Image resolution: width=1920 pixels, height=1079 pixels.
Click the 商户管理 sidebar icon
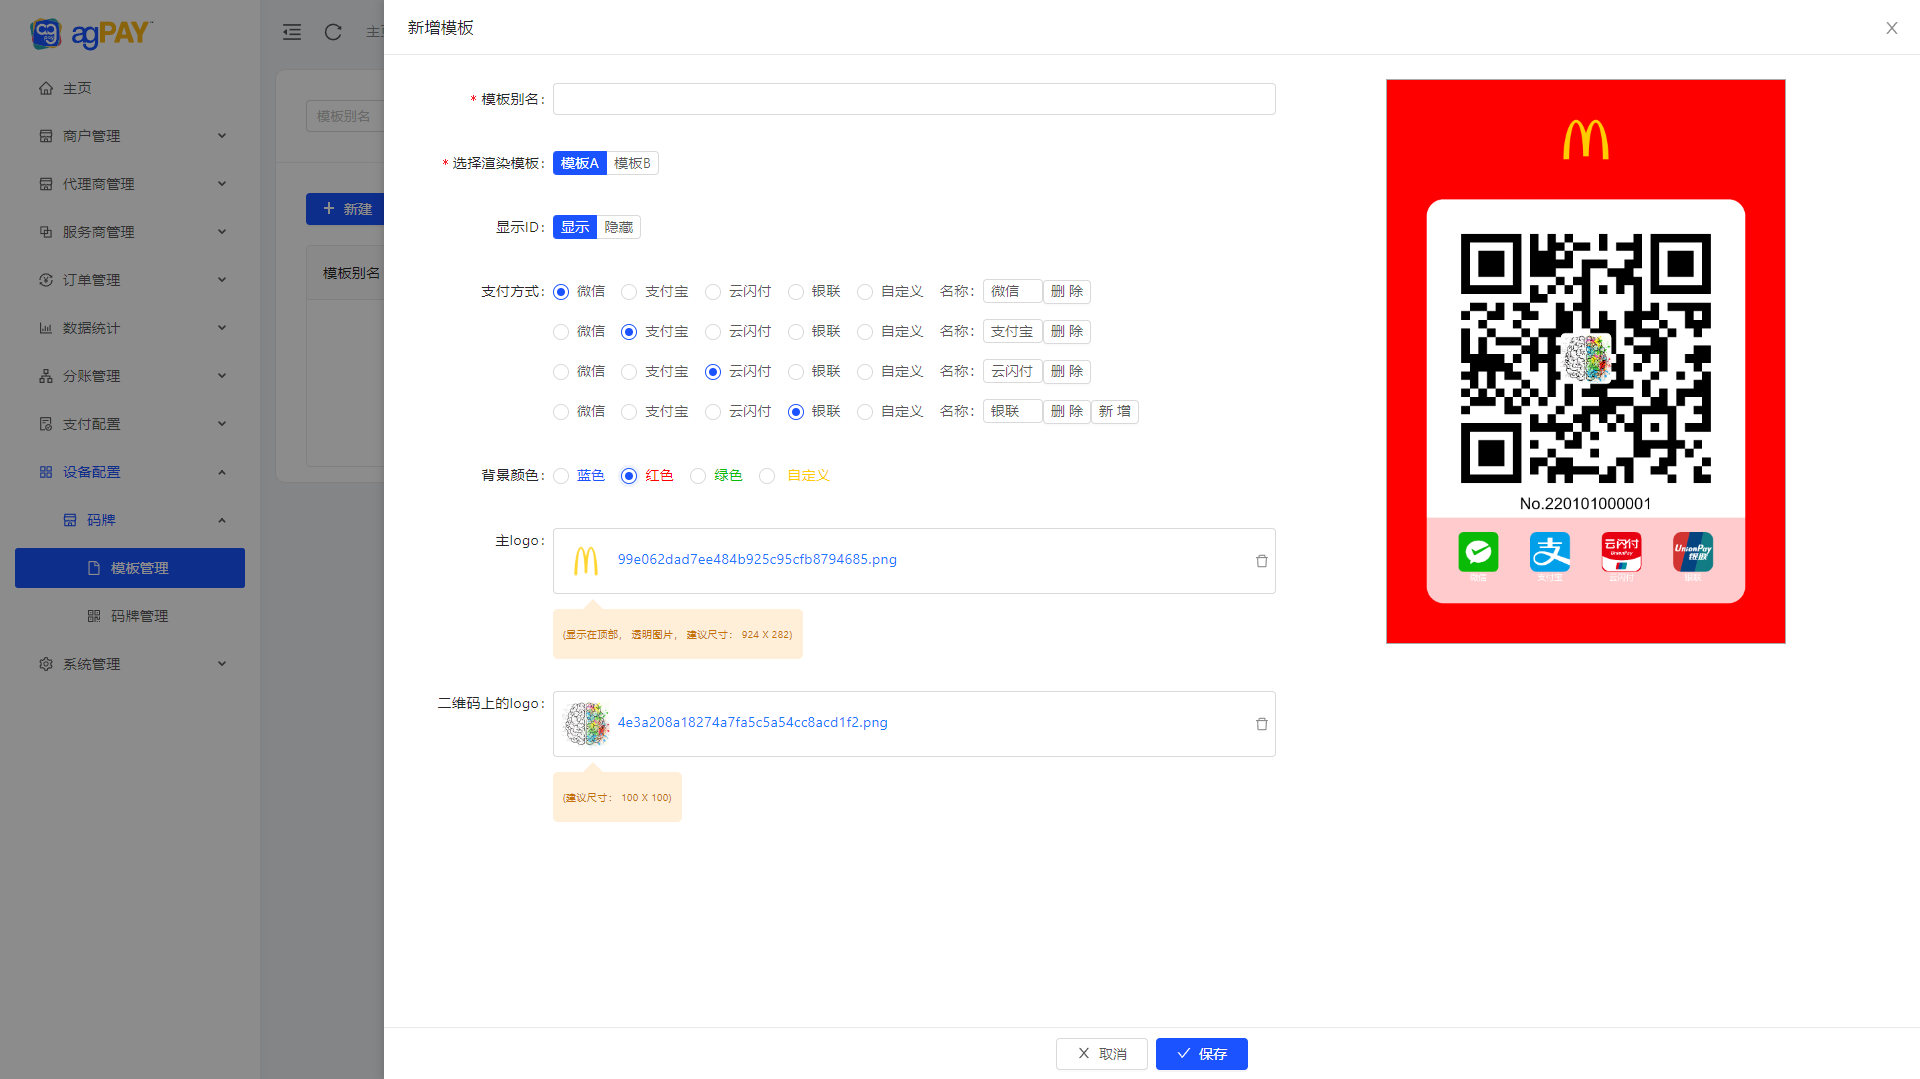point(46,136)
